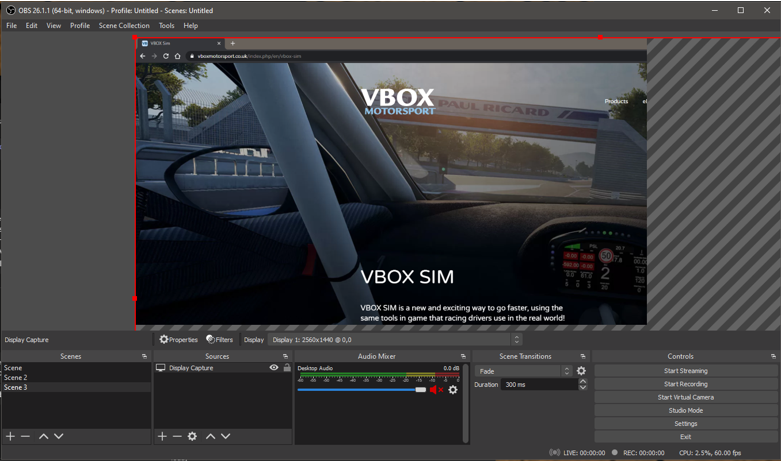This screenshot has width=781, height=461.
Task: Click VBOX Motorsport logo in preview
Action: [x=398, y=102]
